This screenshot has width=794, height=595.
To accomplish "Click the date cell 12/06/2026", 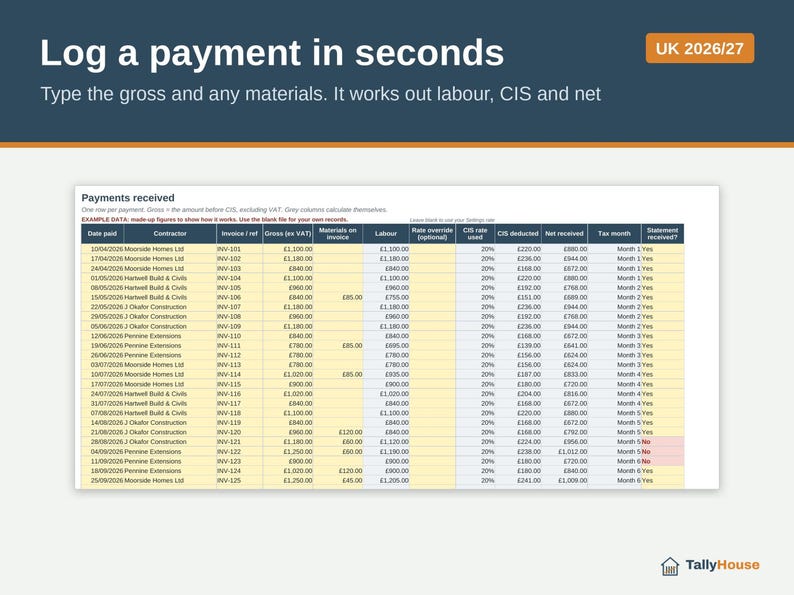I will click(x=103, y=336).
